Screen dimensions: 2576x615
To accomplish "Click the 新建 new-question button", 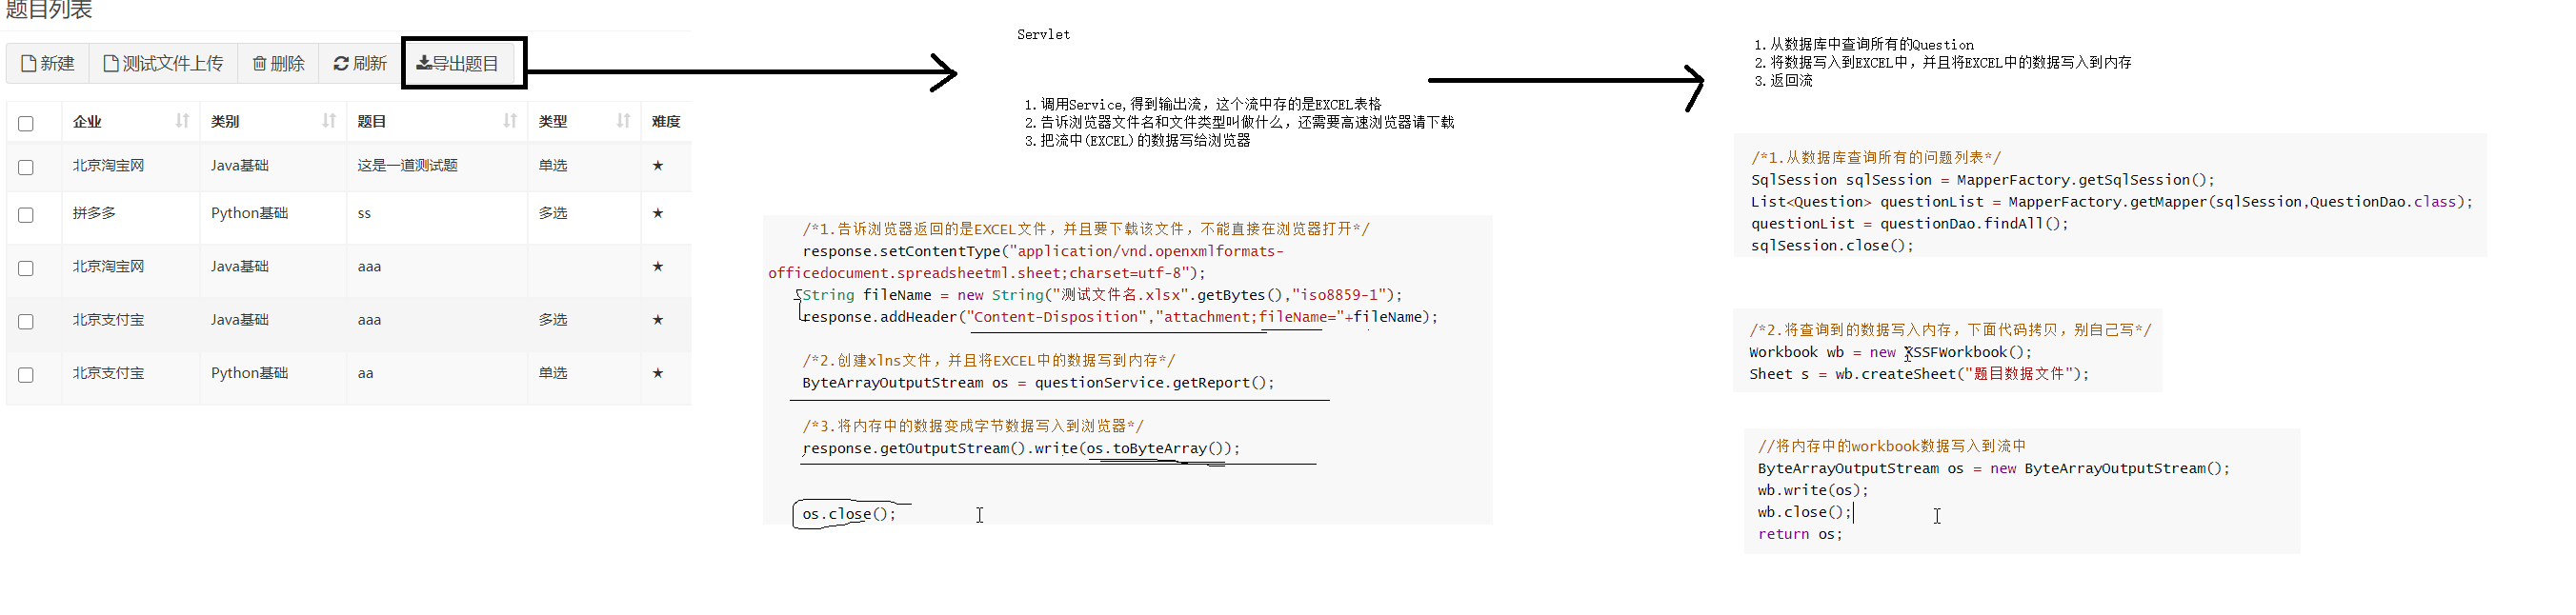I will pyautogui.click(x=48, y=63).
